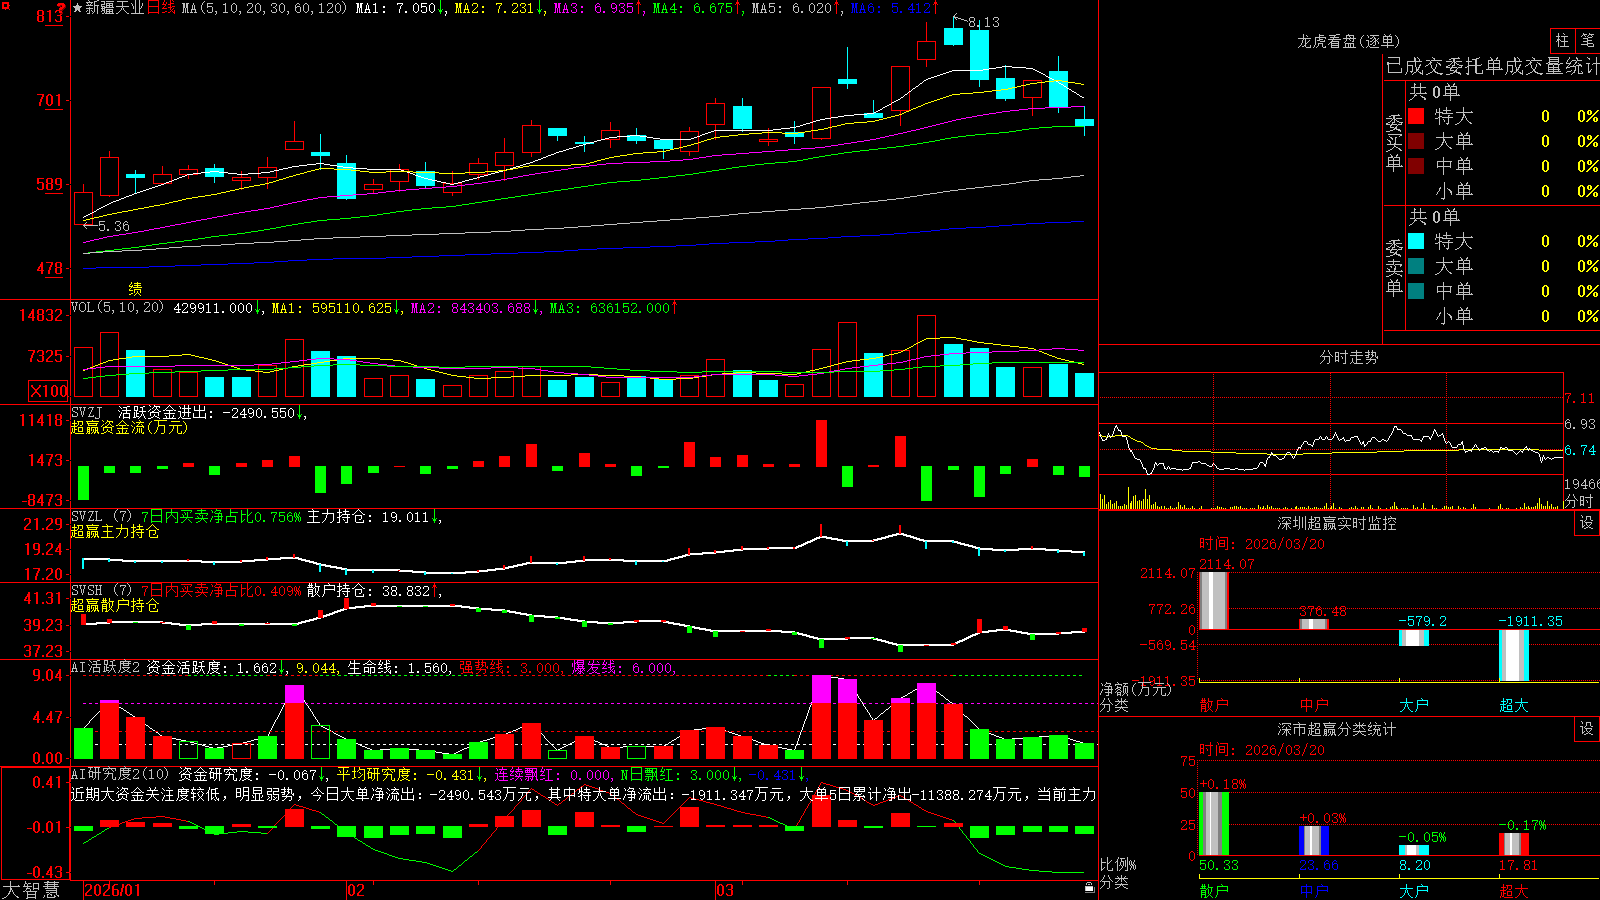Click the 委卖单 vertical label

pyautogui.click(x=1394, y=267)
